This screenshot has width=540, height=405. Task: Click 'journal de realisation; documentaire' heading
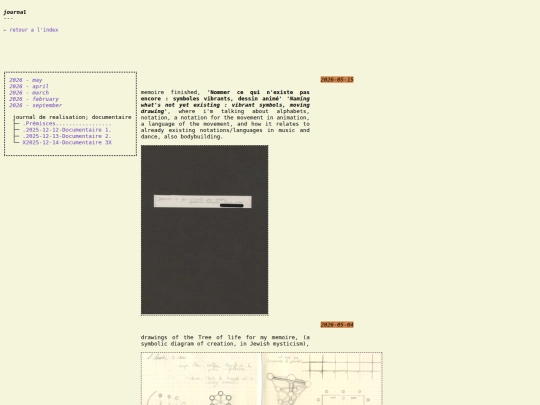point(72,117)
